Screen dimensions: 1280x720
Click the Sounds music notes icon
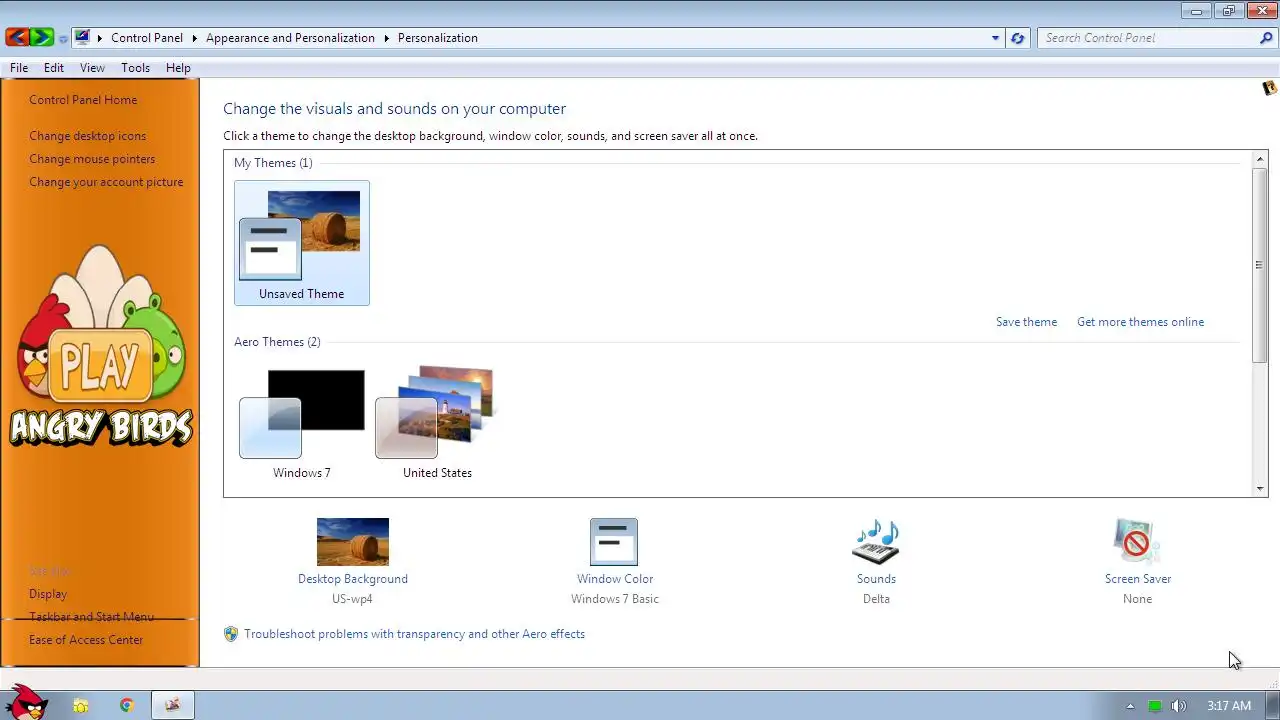pos(876,542)
